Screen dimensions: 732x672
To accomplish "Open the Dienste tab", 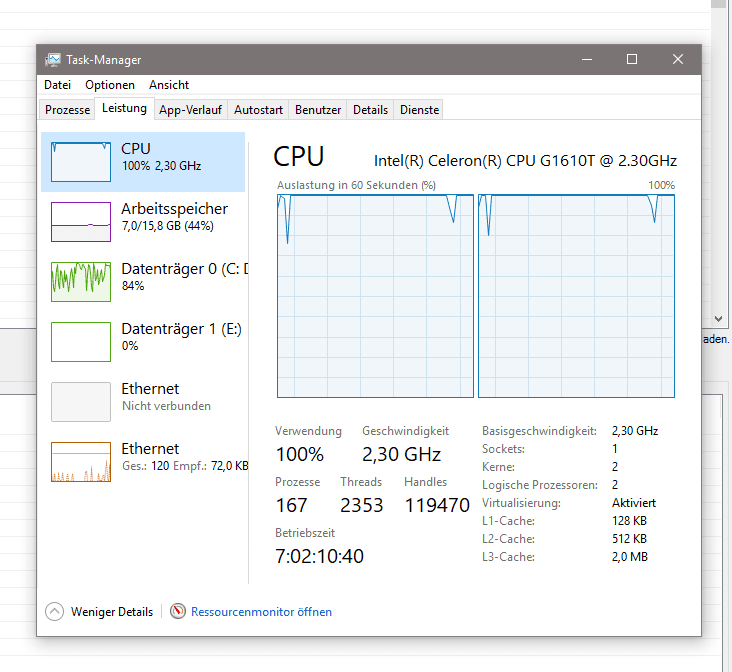I will 419,110.
